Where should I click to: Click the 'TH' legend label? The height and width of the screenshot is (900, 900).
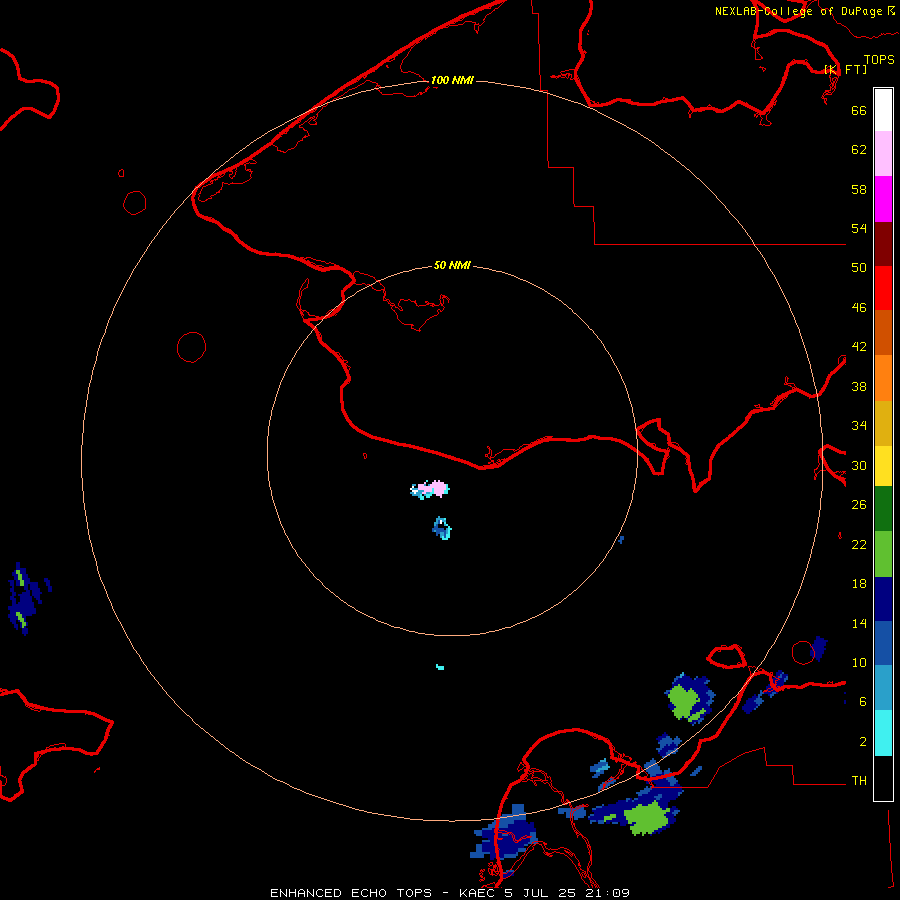click(x=859, y=781)
